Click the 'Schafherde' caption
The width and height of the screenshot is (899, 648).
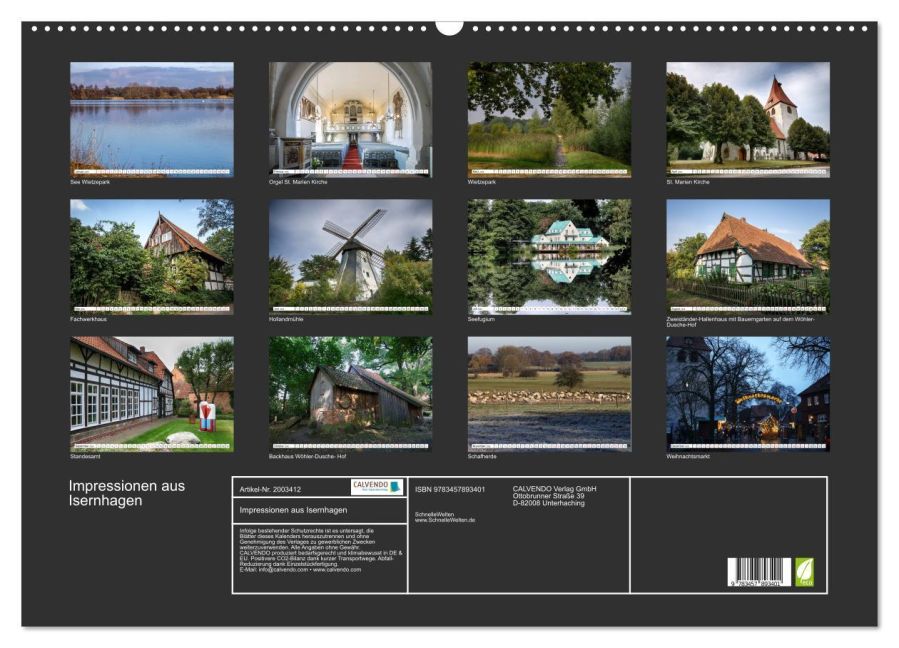[x=482, y=456]
